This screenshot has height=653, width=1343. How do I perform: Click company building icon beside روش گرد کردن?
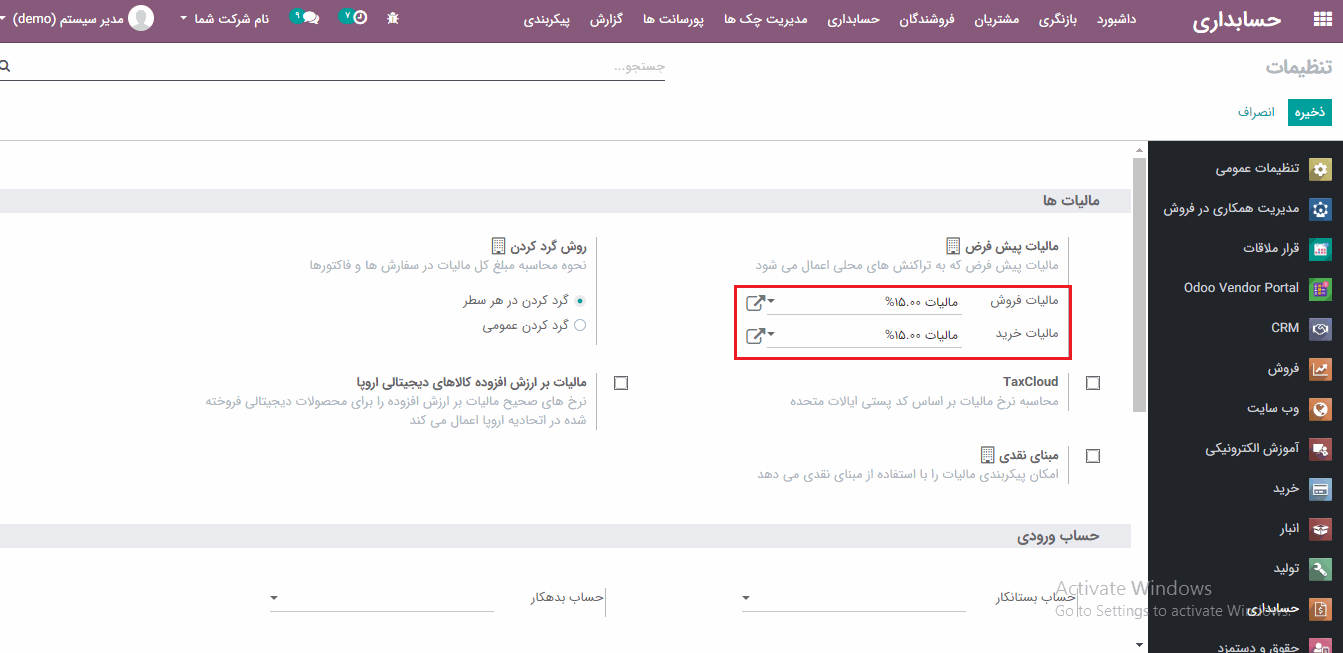499,246
